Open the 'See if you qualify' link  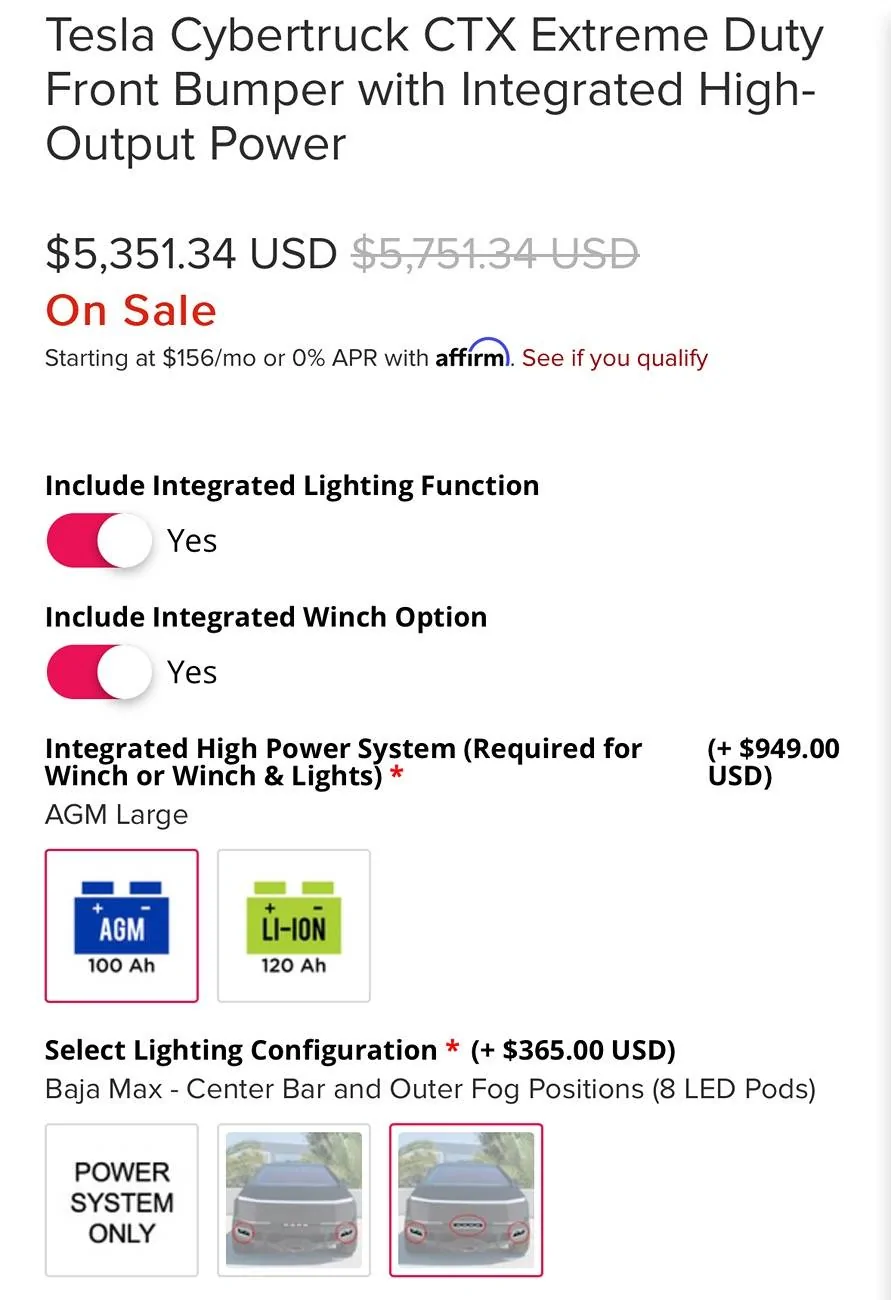[x=615, y=358]
